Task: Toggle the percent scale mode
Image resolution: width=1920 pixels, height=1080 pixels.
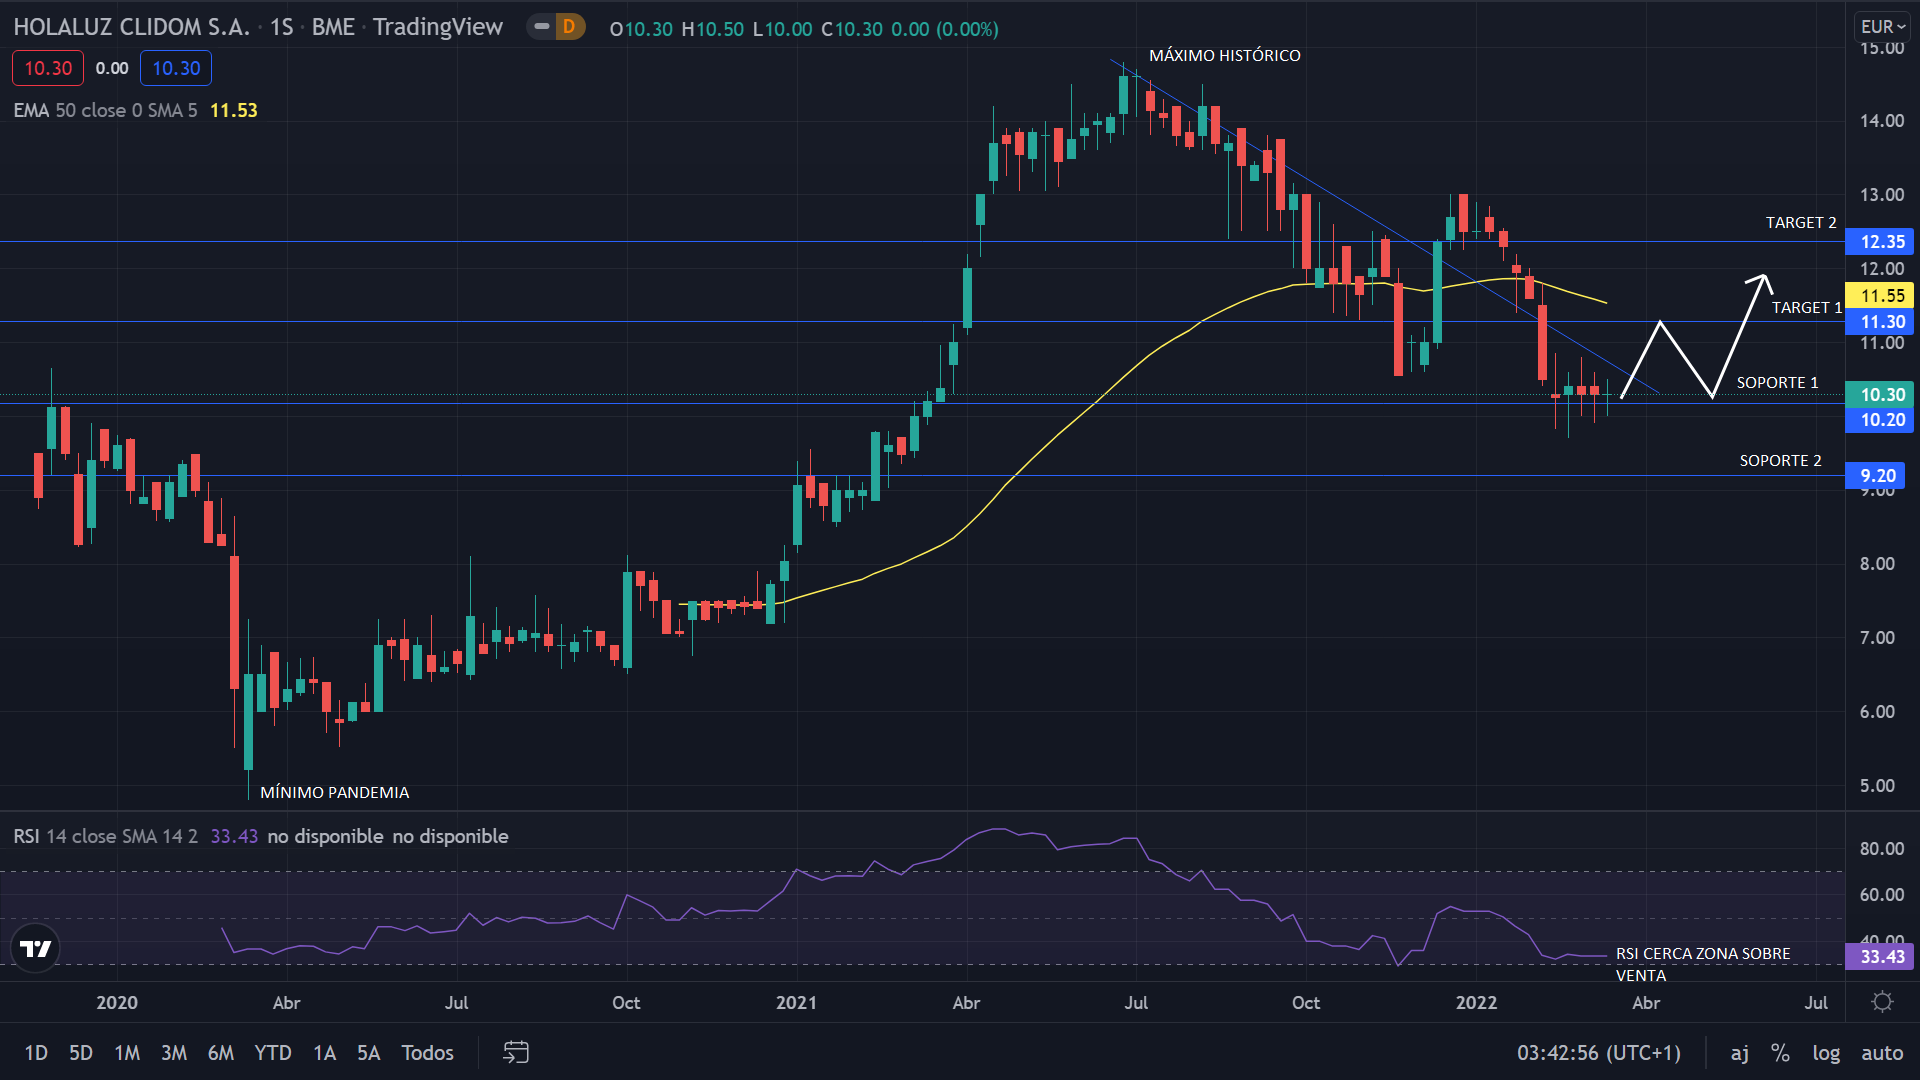Action: pos(1780,1053)
